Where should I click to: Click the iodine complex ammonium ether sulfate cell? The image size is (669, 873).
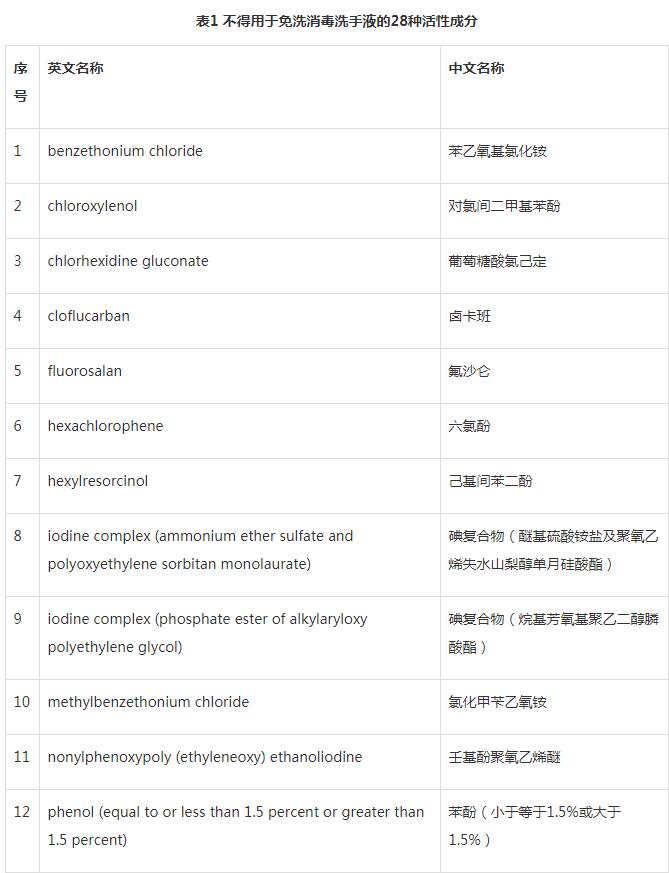coord(200,550)
